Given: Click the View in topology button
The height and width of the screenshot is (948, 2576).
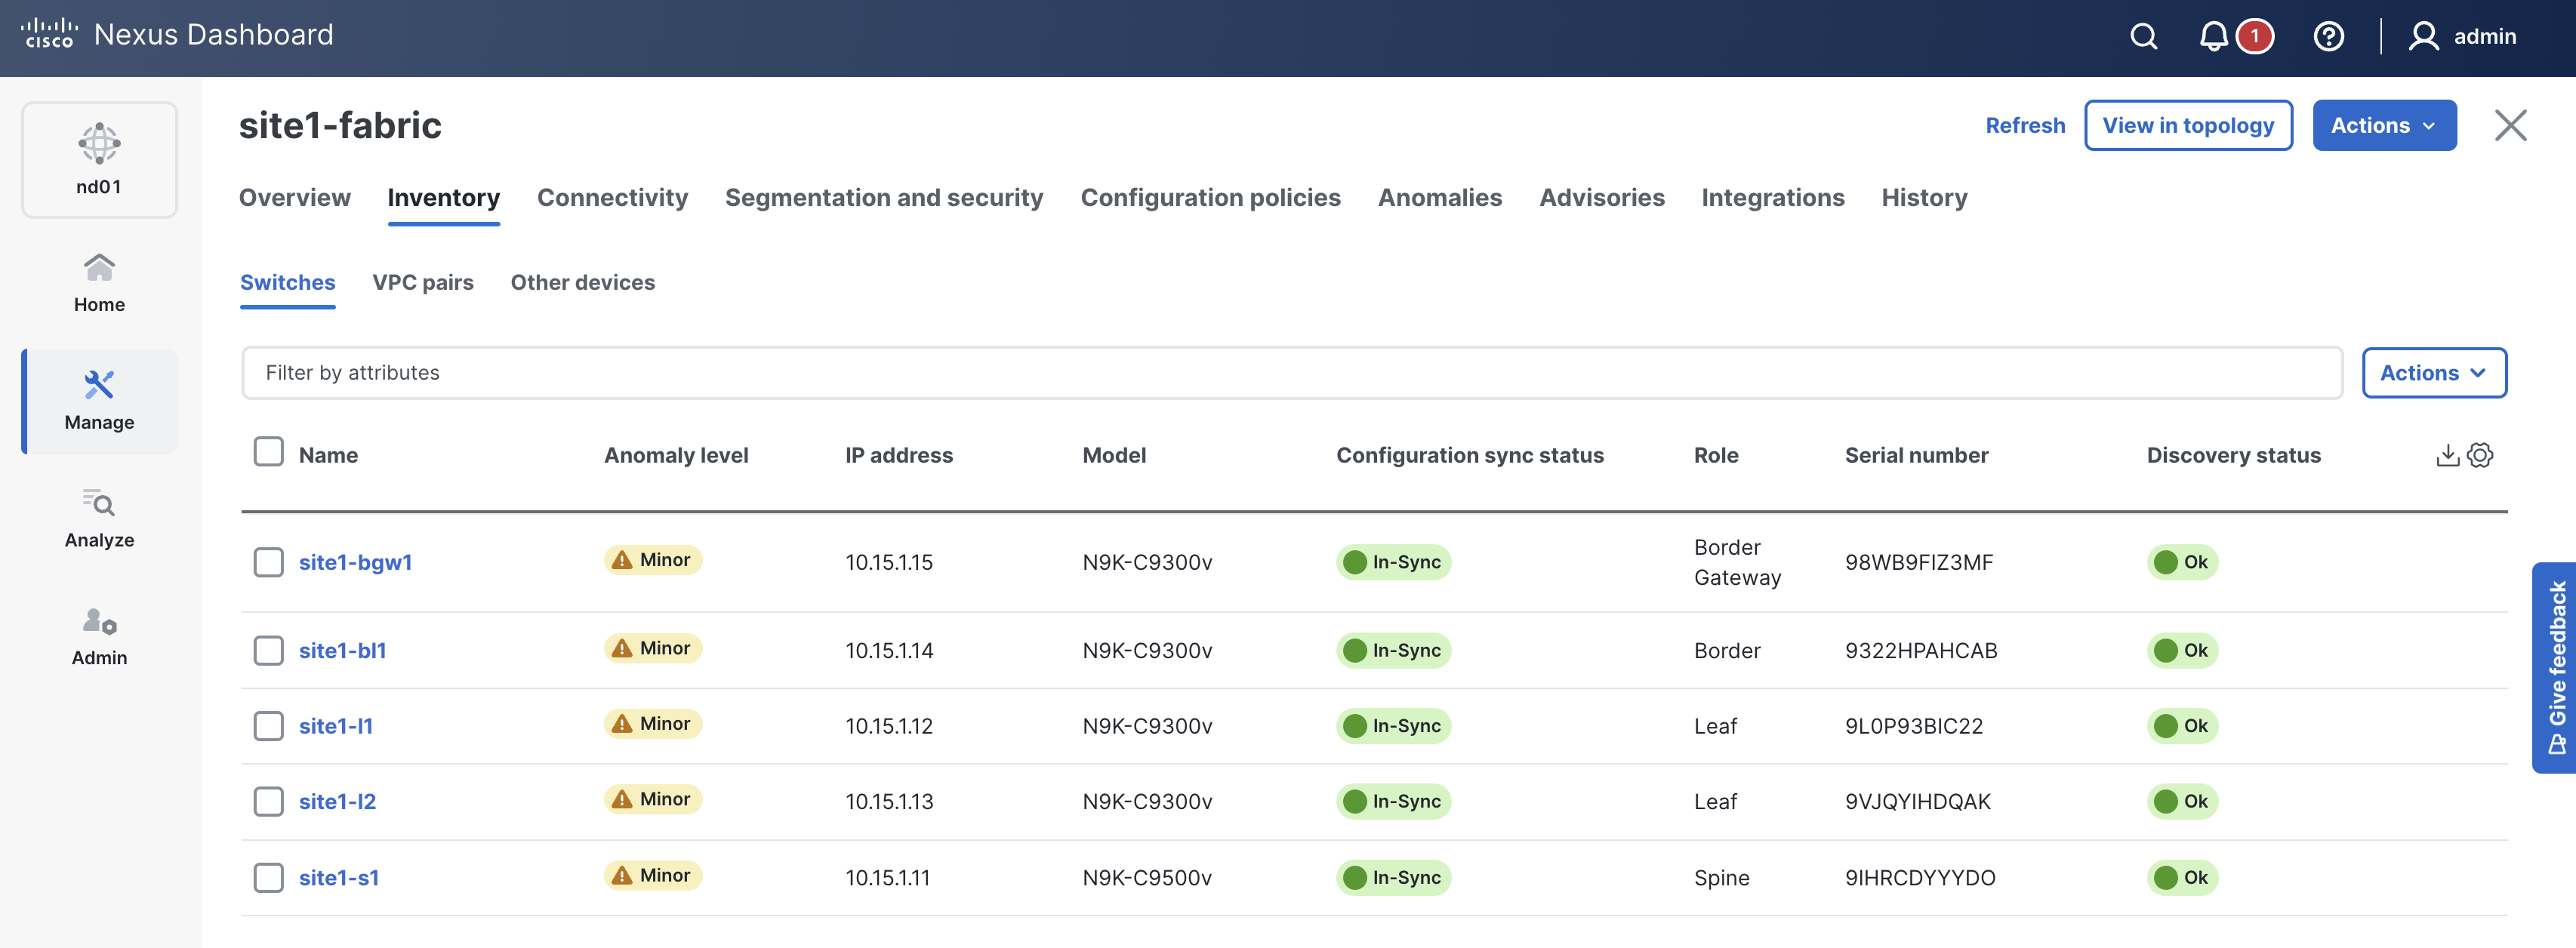Looking at the screenshot, I should pyautogui.click(x=2187, y=126).
